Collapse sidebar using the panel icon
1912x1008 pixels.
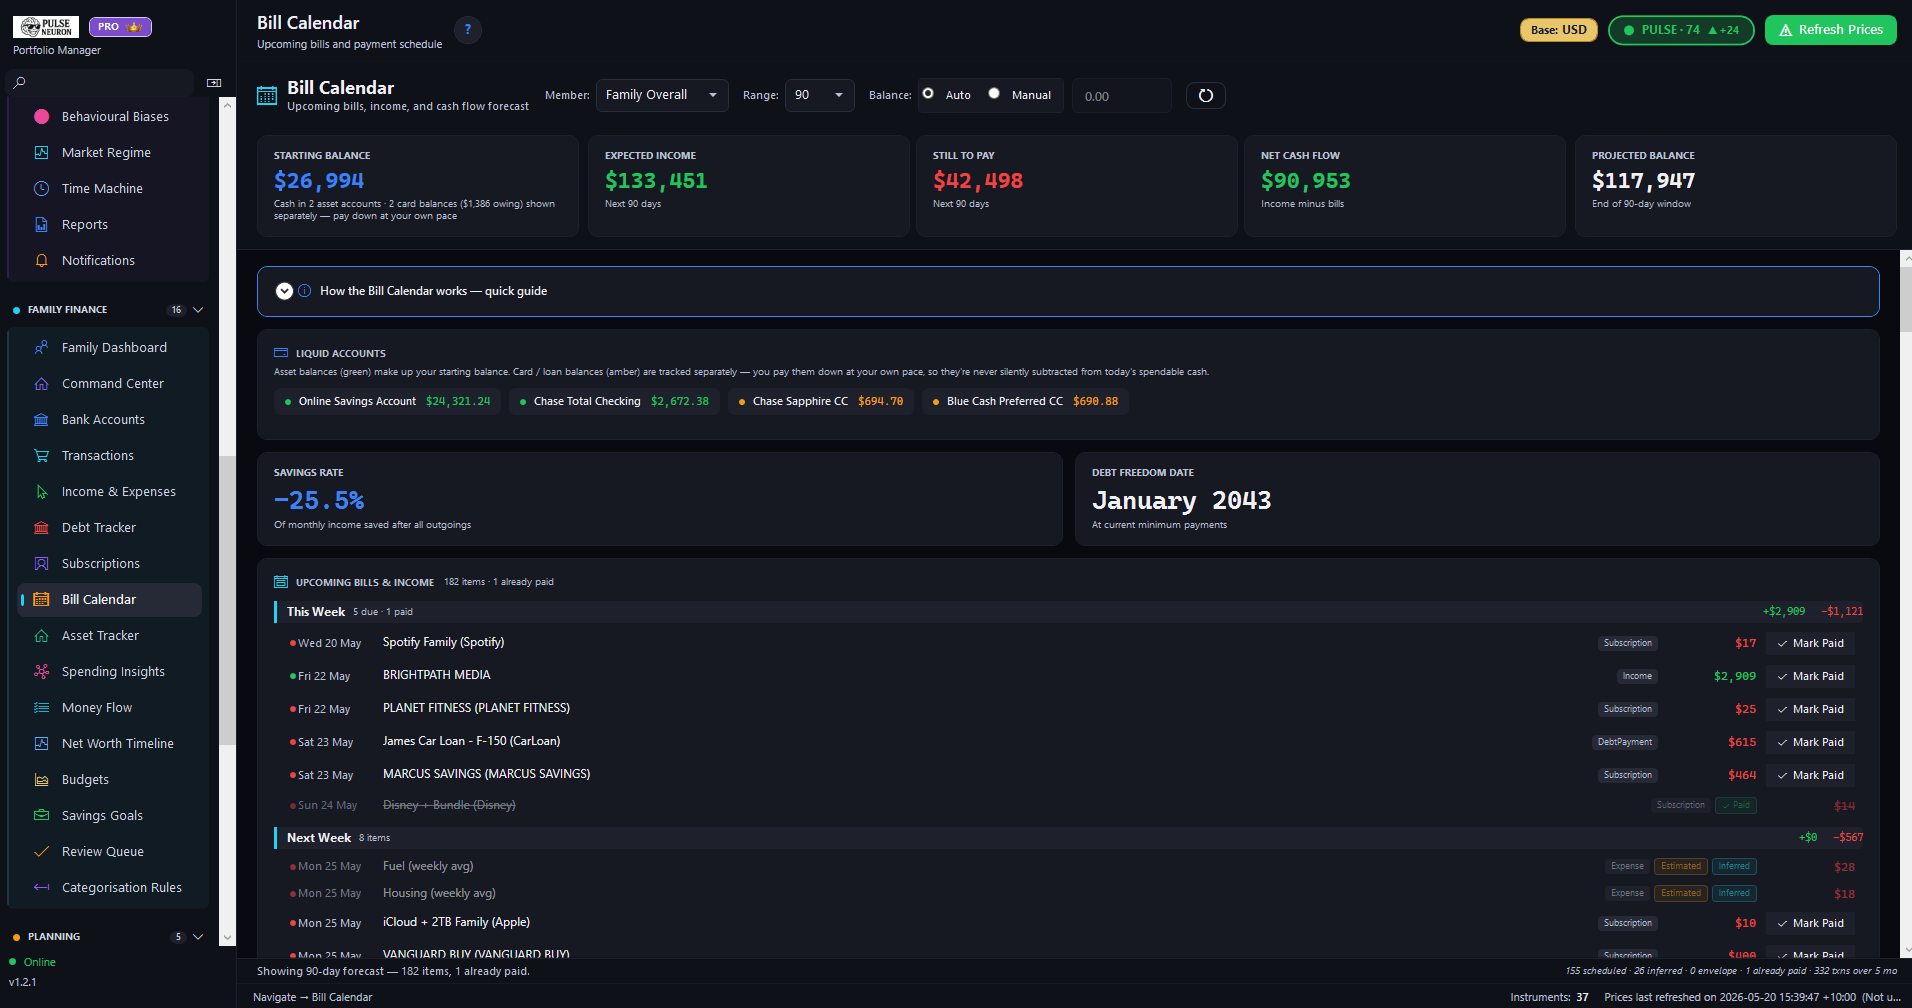tap(214, 83)
